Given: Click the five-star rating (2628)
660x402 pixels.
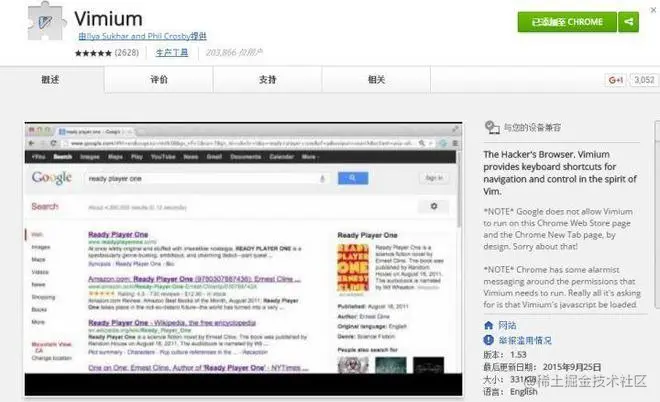Looking at the screenshot, I should 106,53.
